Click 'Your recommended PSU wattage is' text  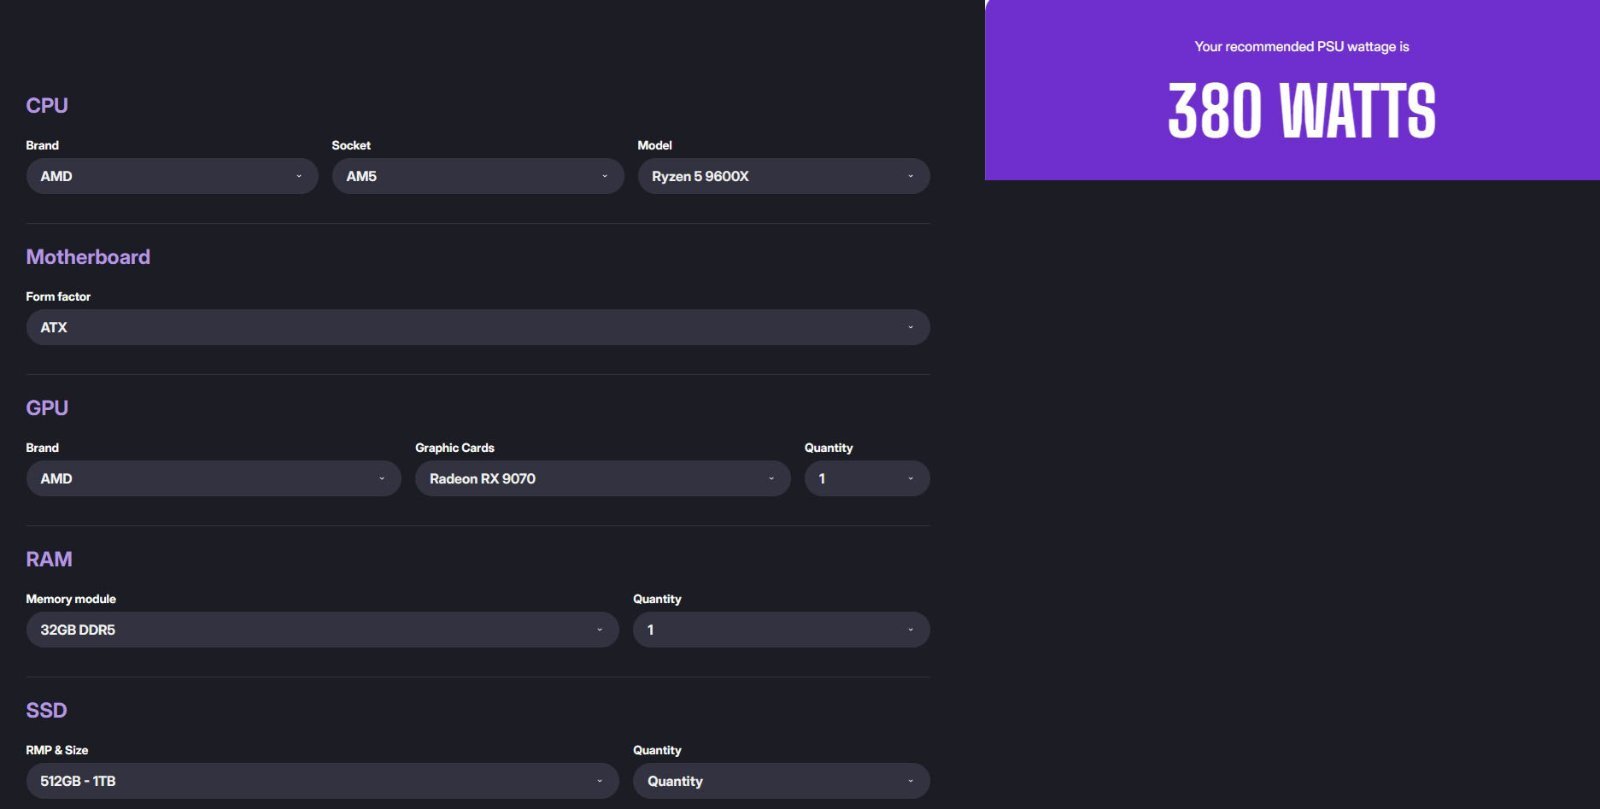point(1302,47)
